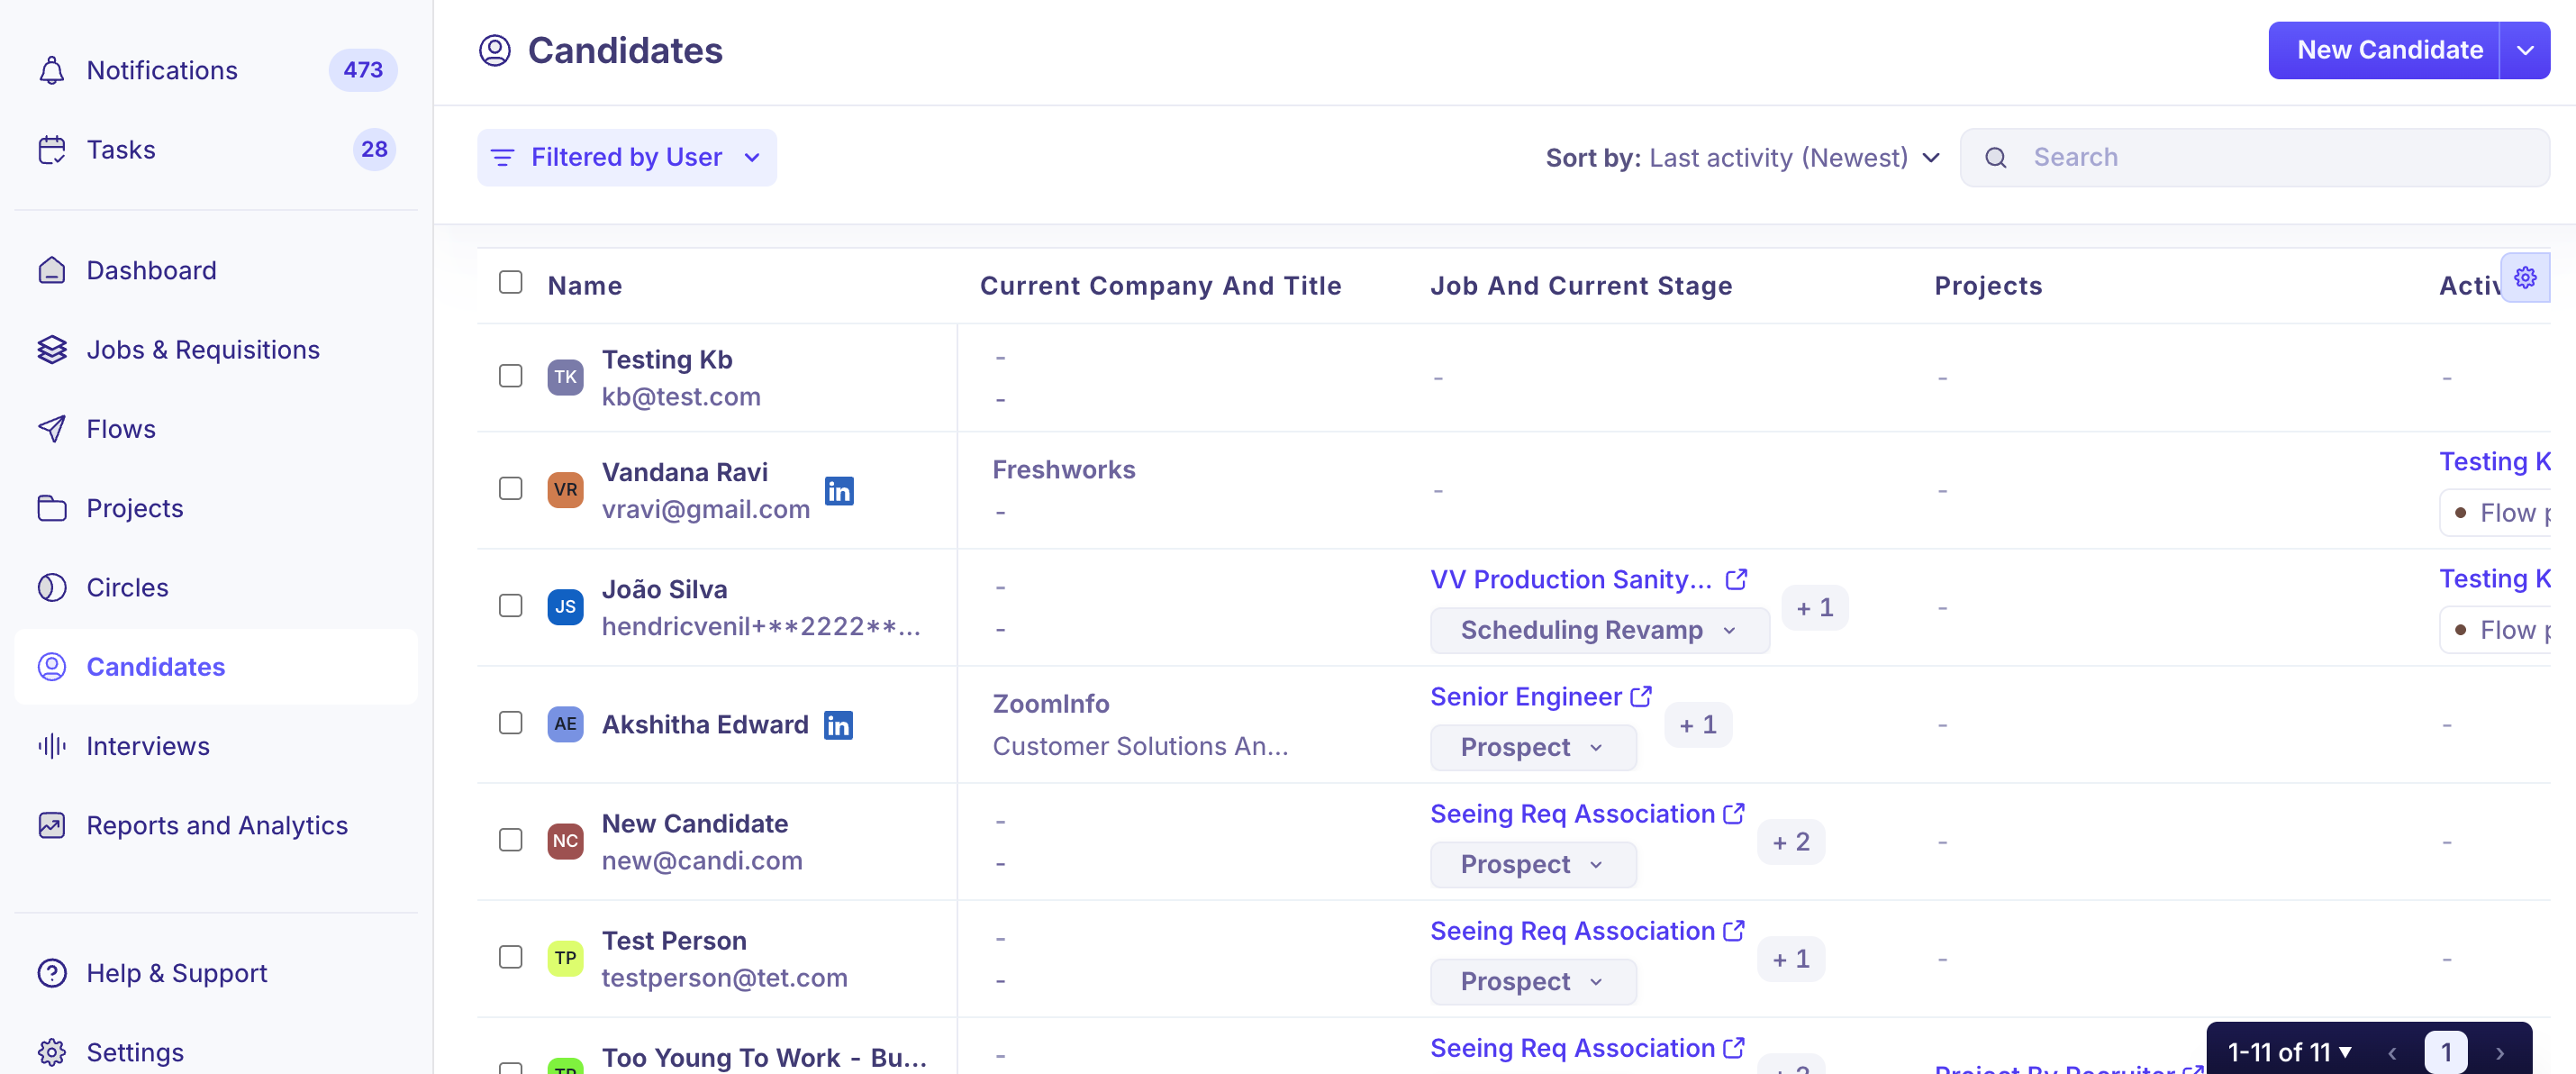This screenshot has height=1074, width=2576.
Task: Click the Flows paper plane icon
Action: point(52,428)
